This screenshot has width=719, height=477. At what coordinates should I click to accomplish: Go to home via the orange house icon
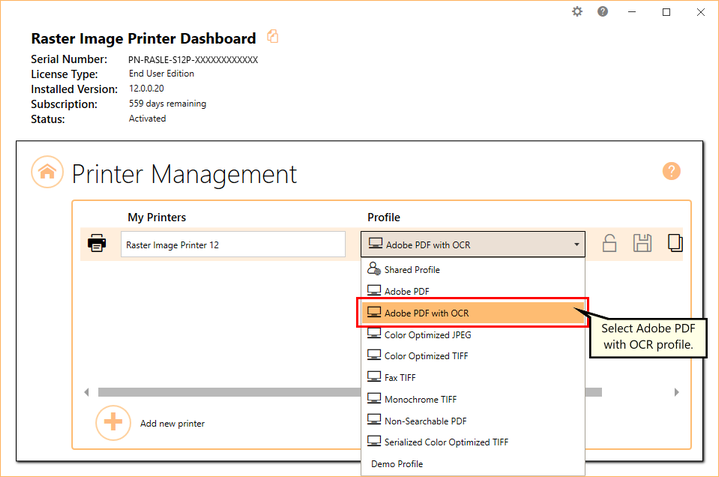pyautogui.click(x=47, y=172)
